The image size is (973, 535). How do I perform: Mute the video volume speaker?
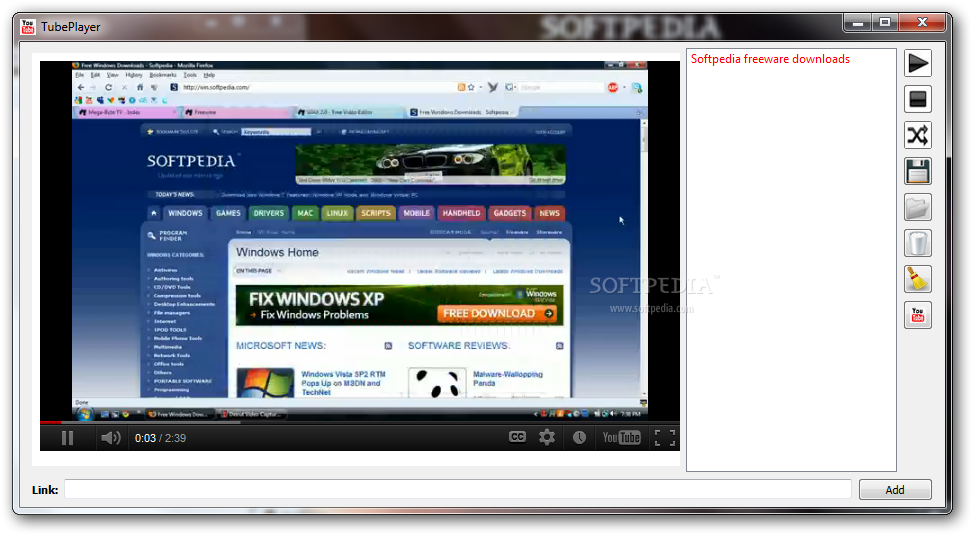(110, 438)
